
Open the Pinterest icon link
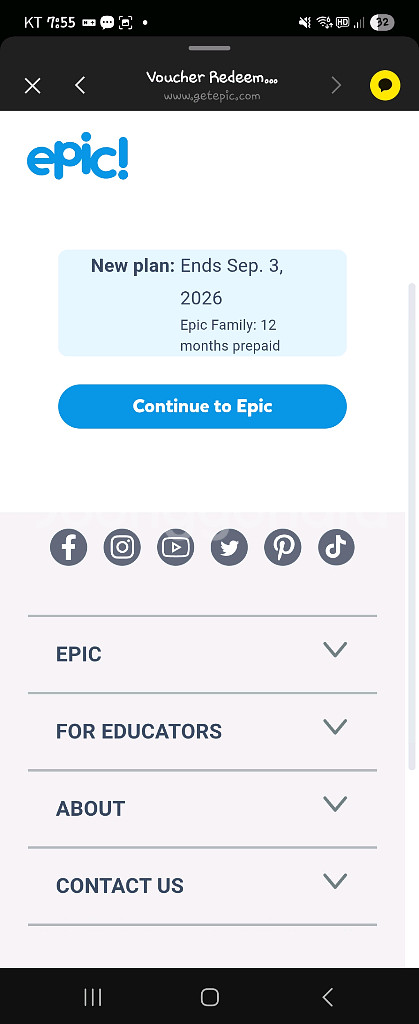click(283, 547)
